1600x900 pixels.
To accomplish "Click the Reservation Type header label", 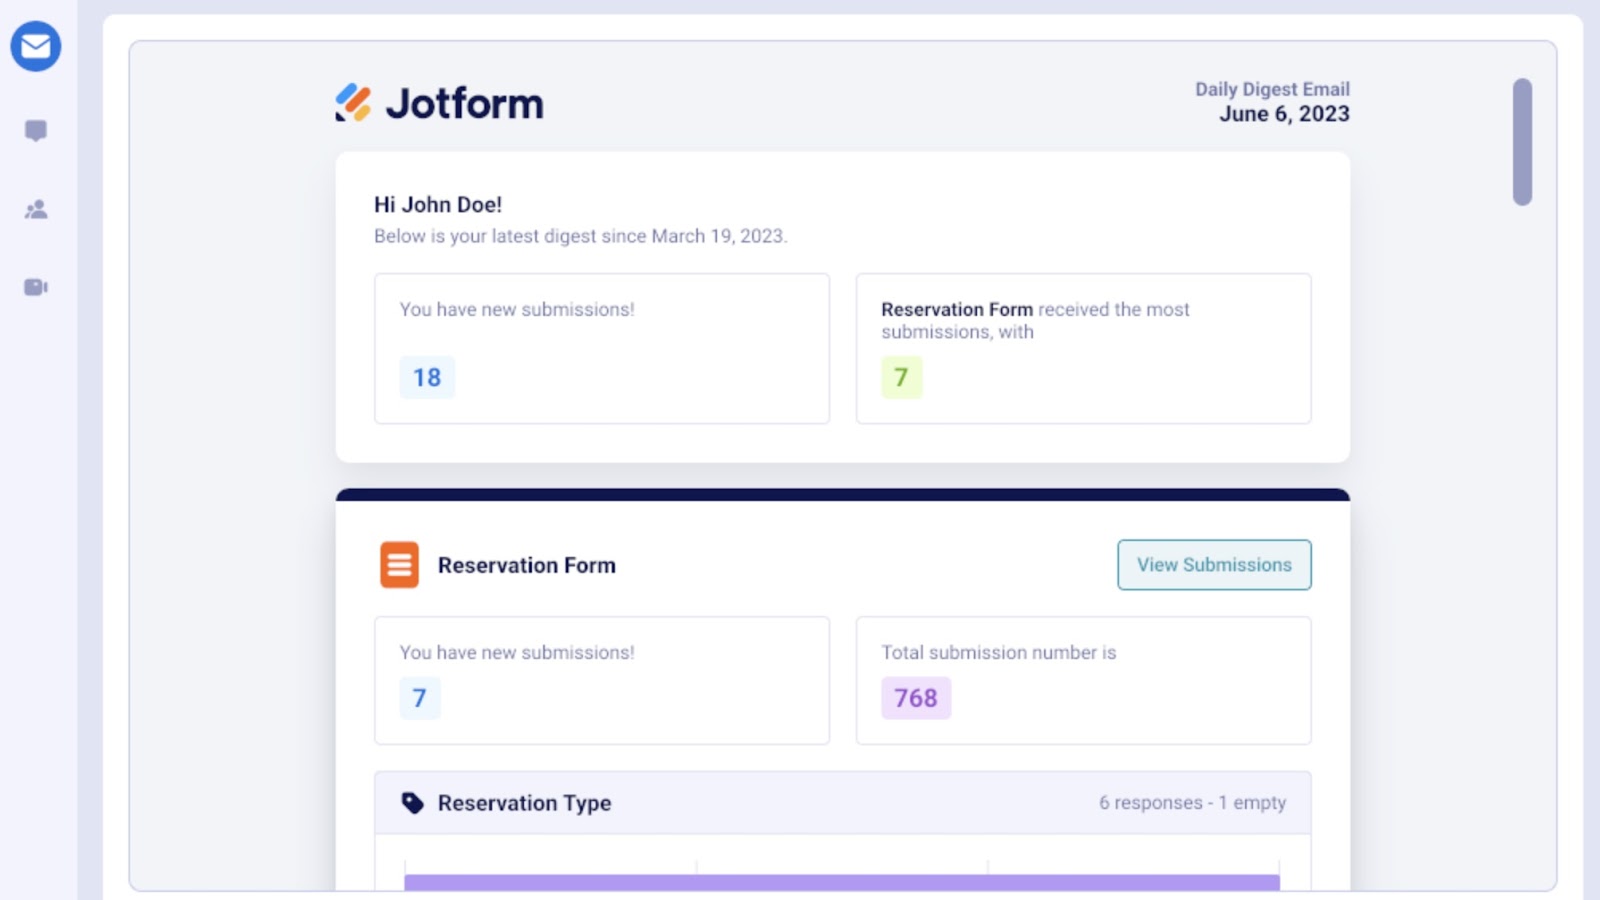I will point(524,803).
